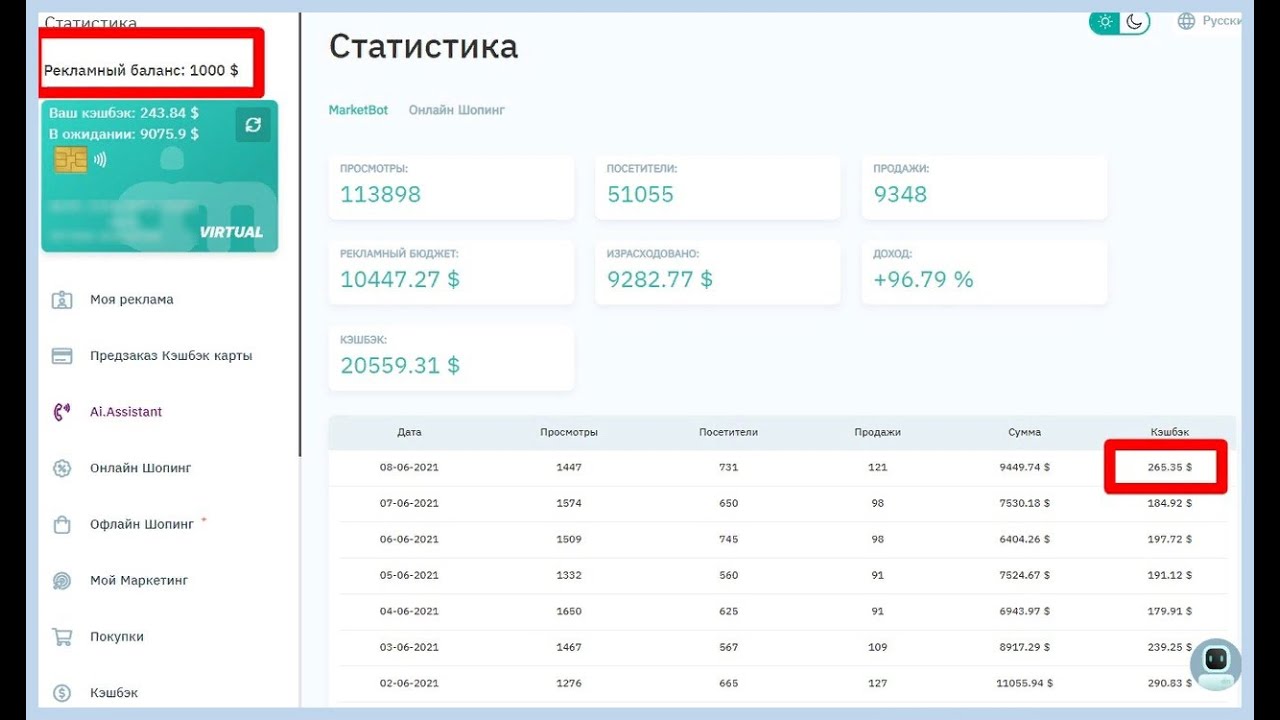The image size is (1280, 720).
Task: Open Моя реклама menu item
Action: [x=132, y=299]
